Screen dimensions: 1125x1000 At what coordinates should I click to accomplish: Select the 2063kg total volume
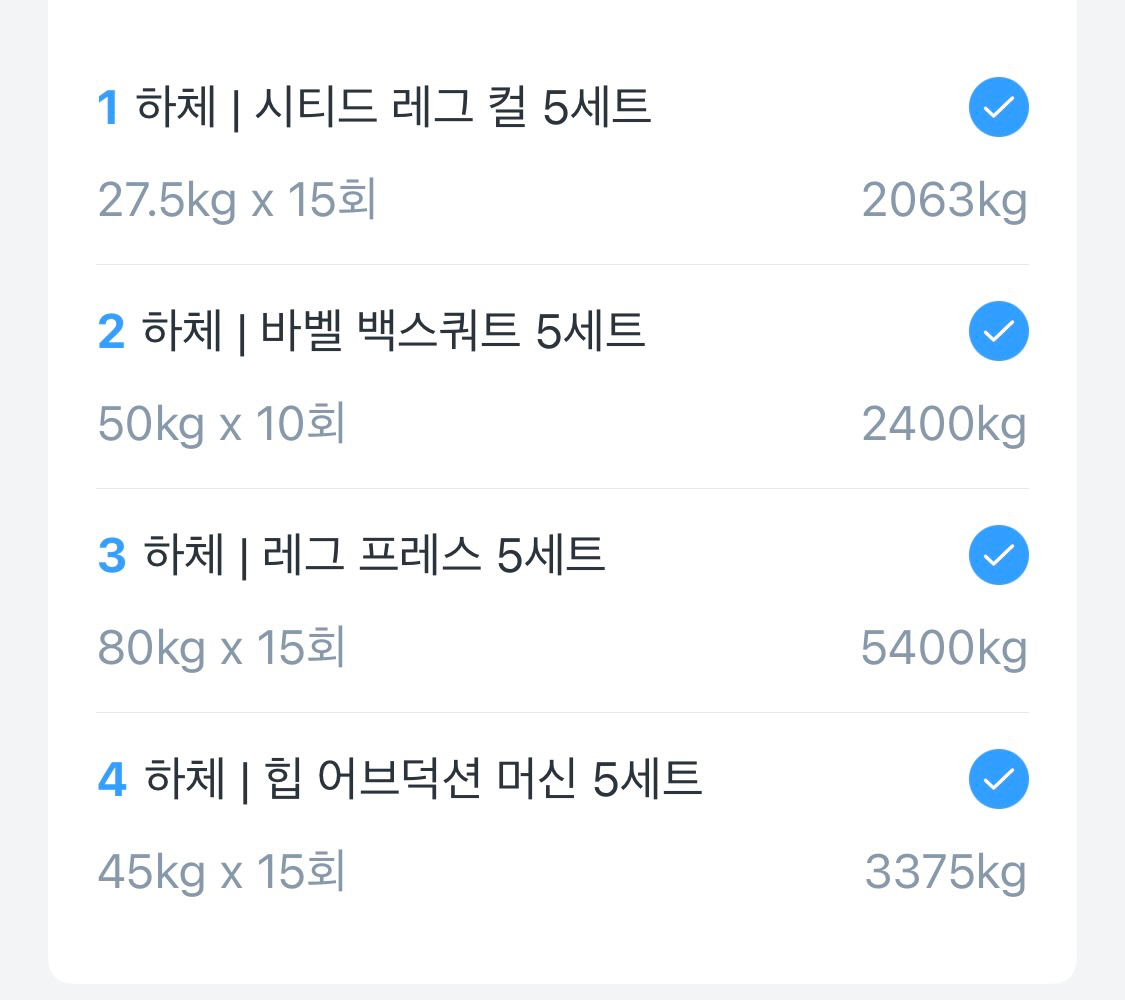pos(944,201)
